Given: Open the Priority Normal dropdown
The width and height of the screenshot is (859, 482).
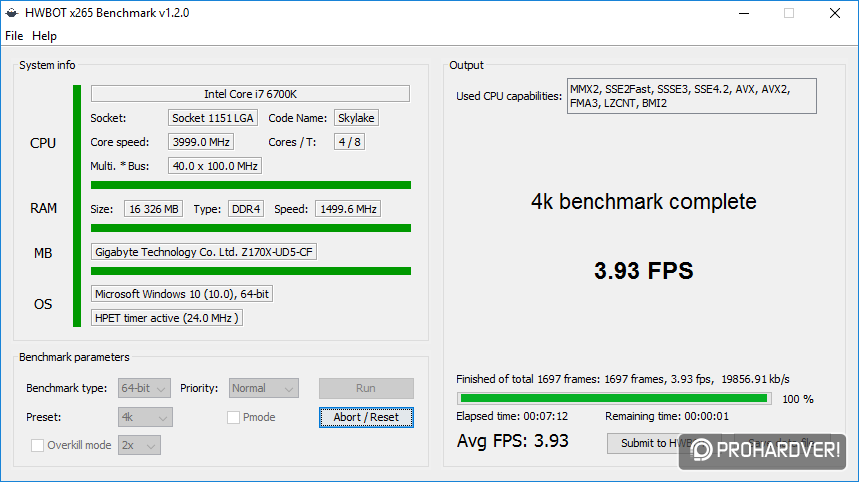Looking at the screenshot, I should tap(264, 388).
